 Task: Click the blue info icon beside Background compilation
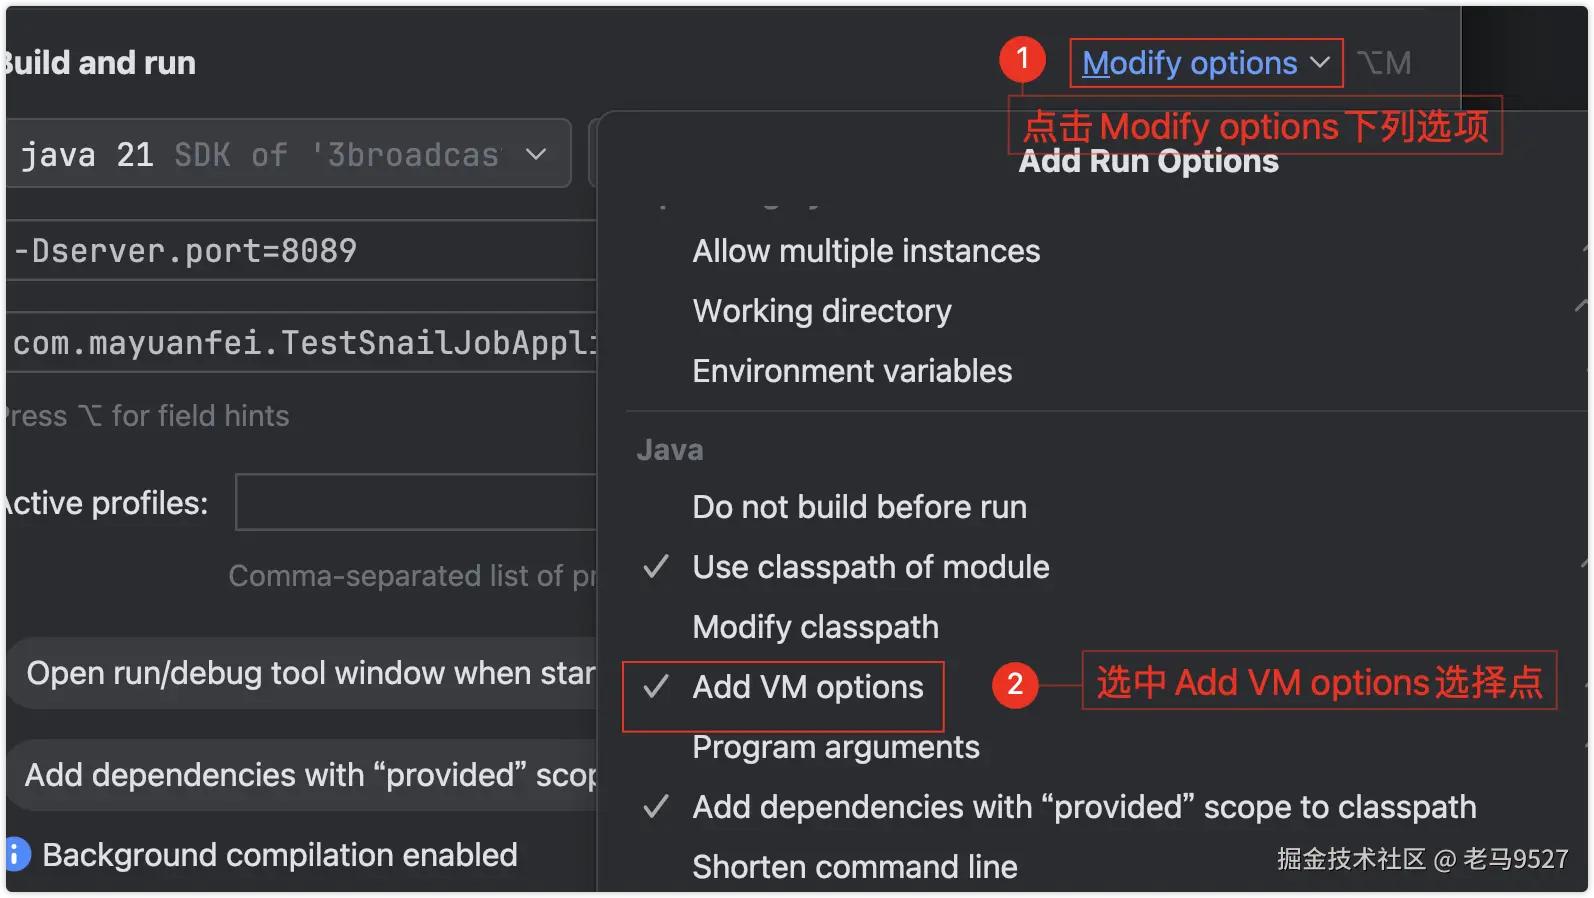click(x=16, y=855)
